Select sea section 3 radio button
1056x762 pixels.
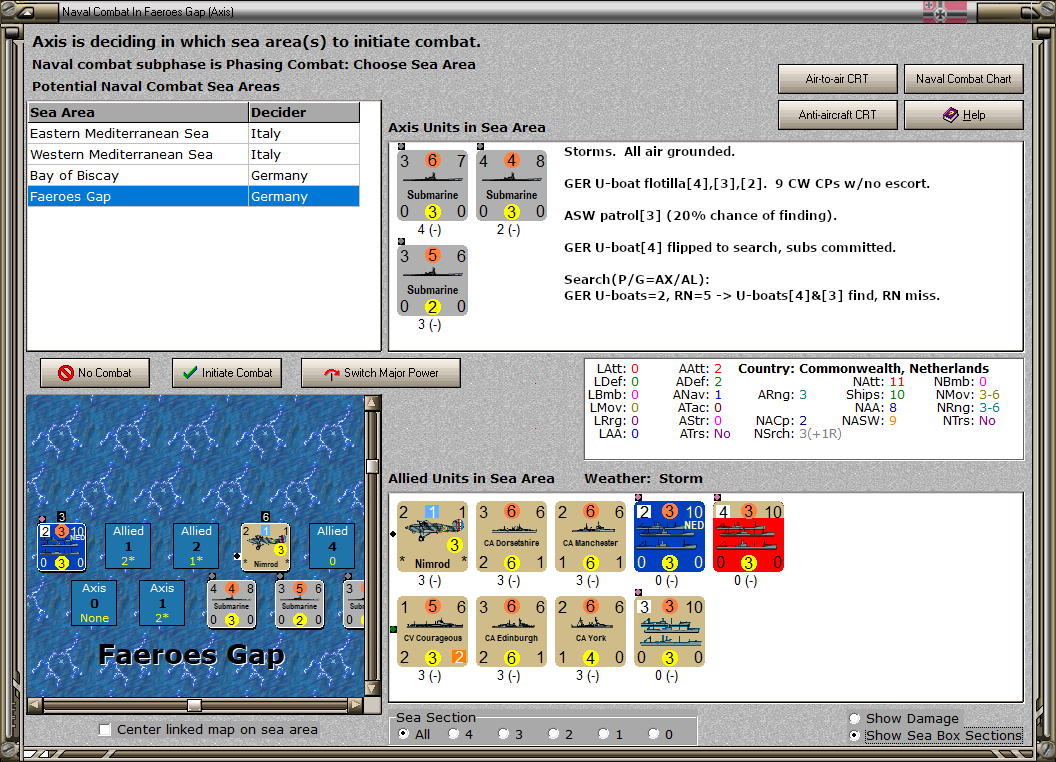coord(503,734)
